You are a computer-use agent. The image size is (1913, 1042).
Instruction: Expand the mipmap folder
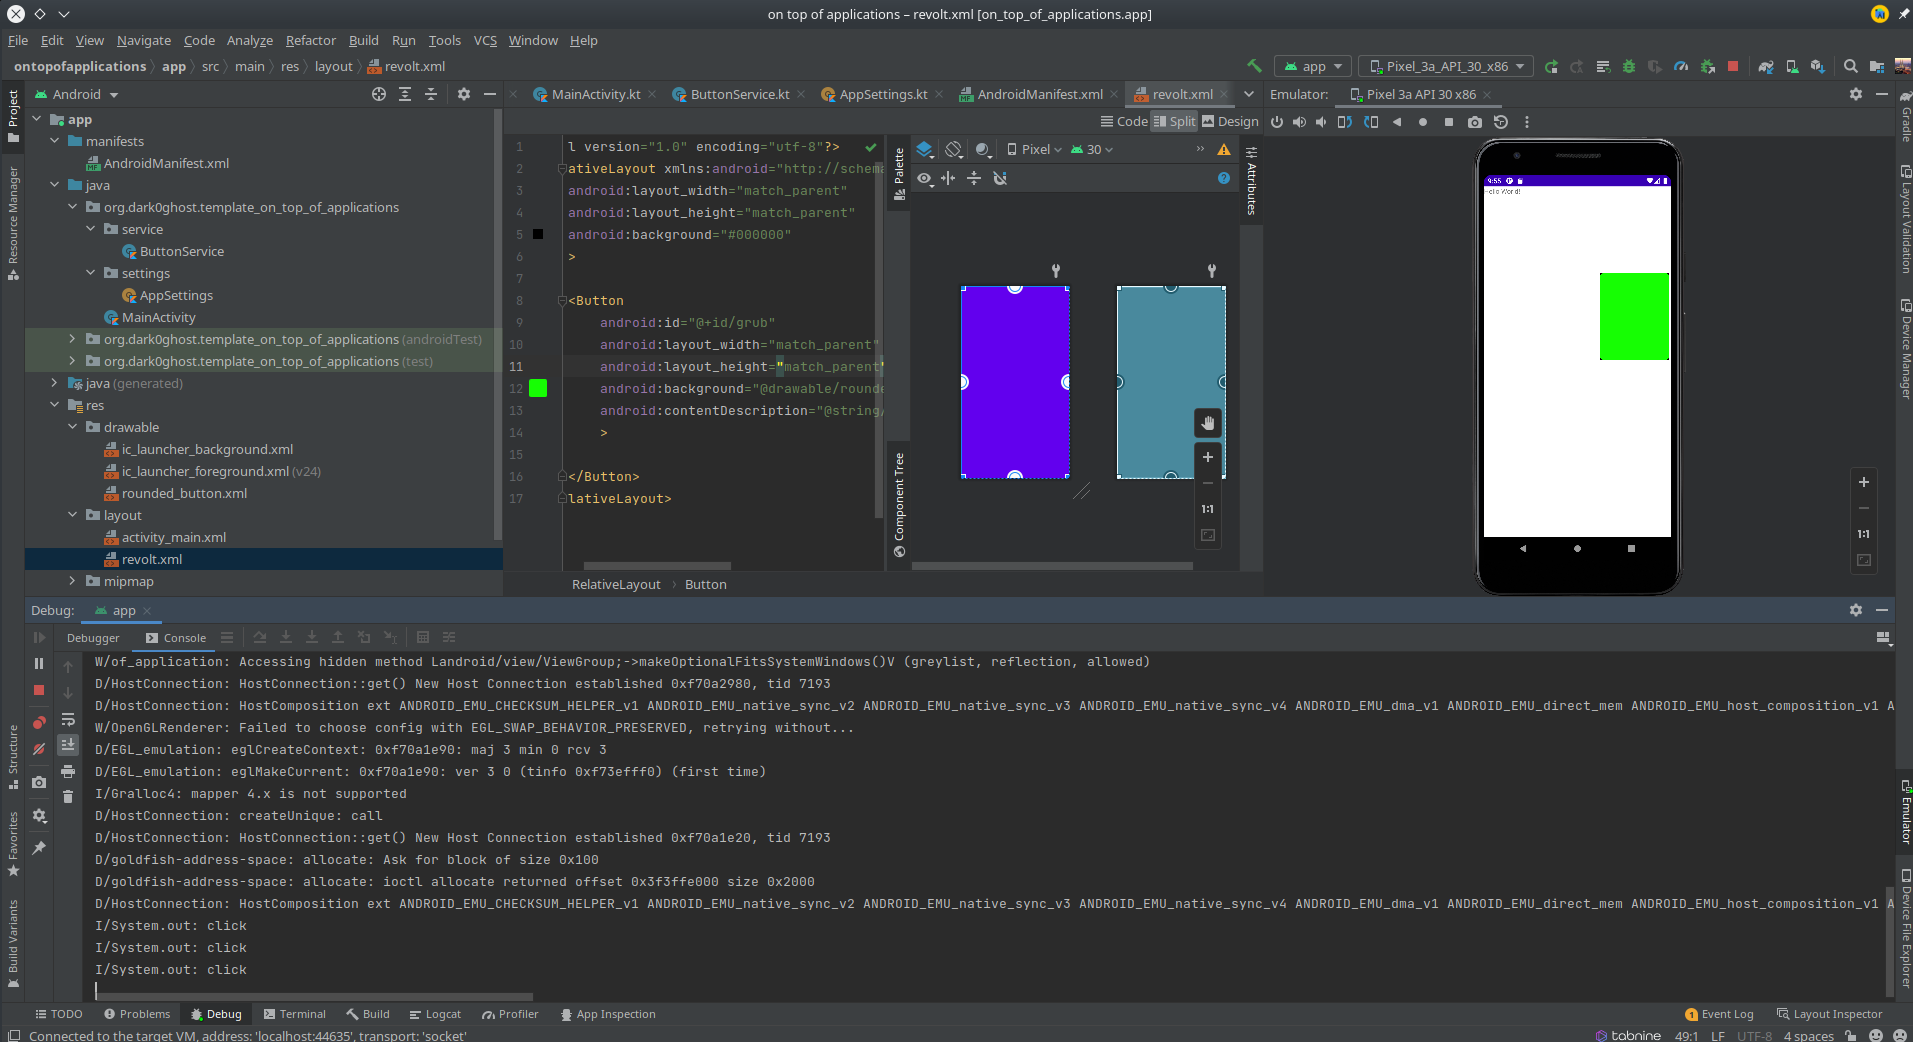tap(73, 581)
